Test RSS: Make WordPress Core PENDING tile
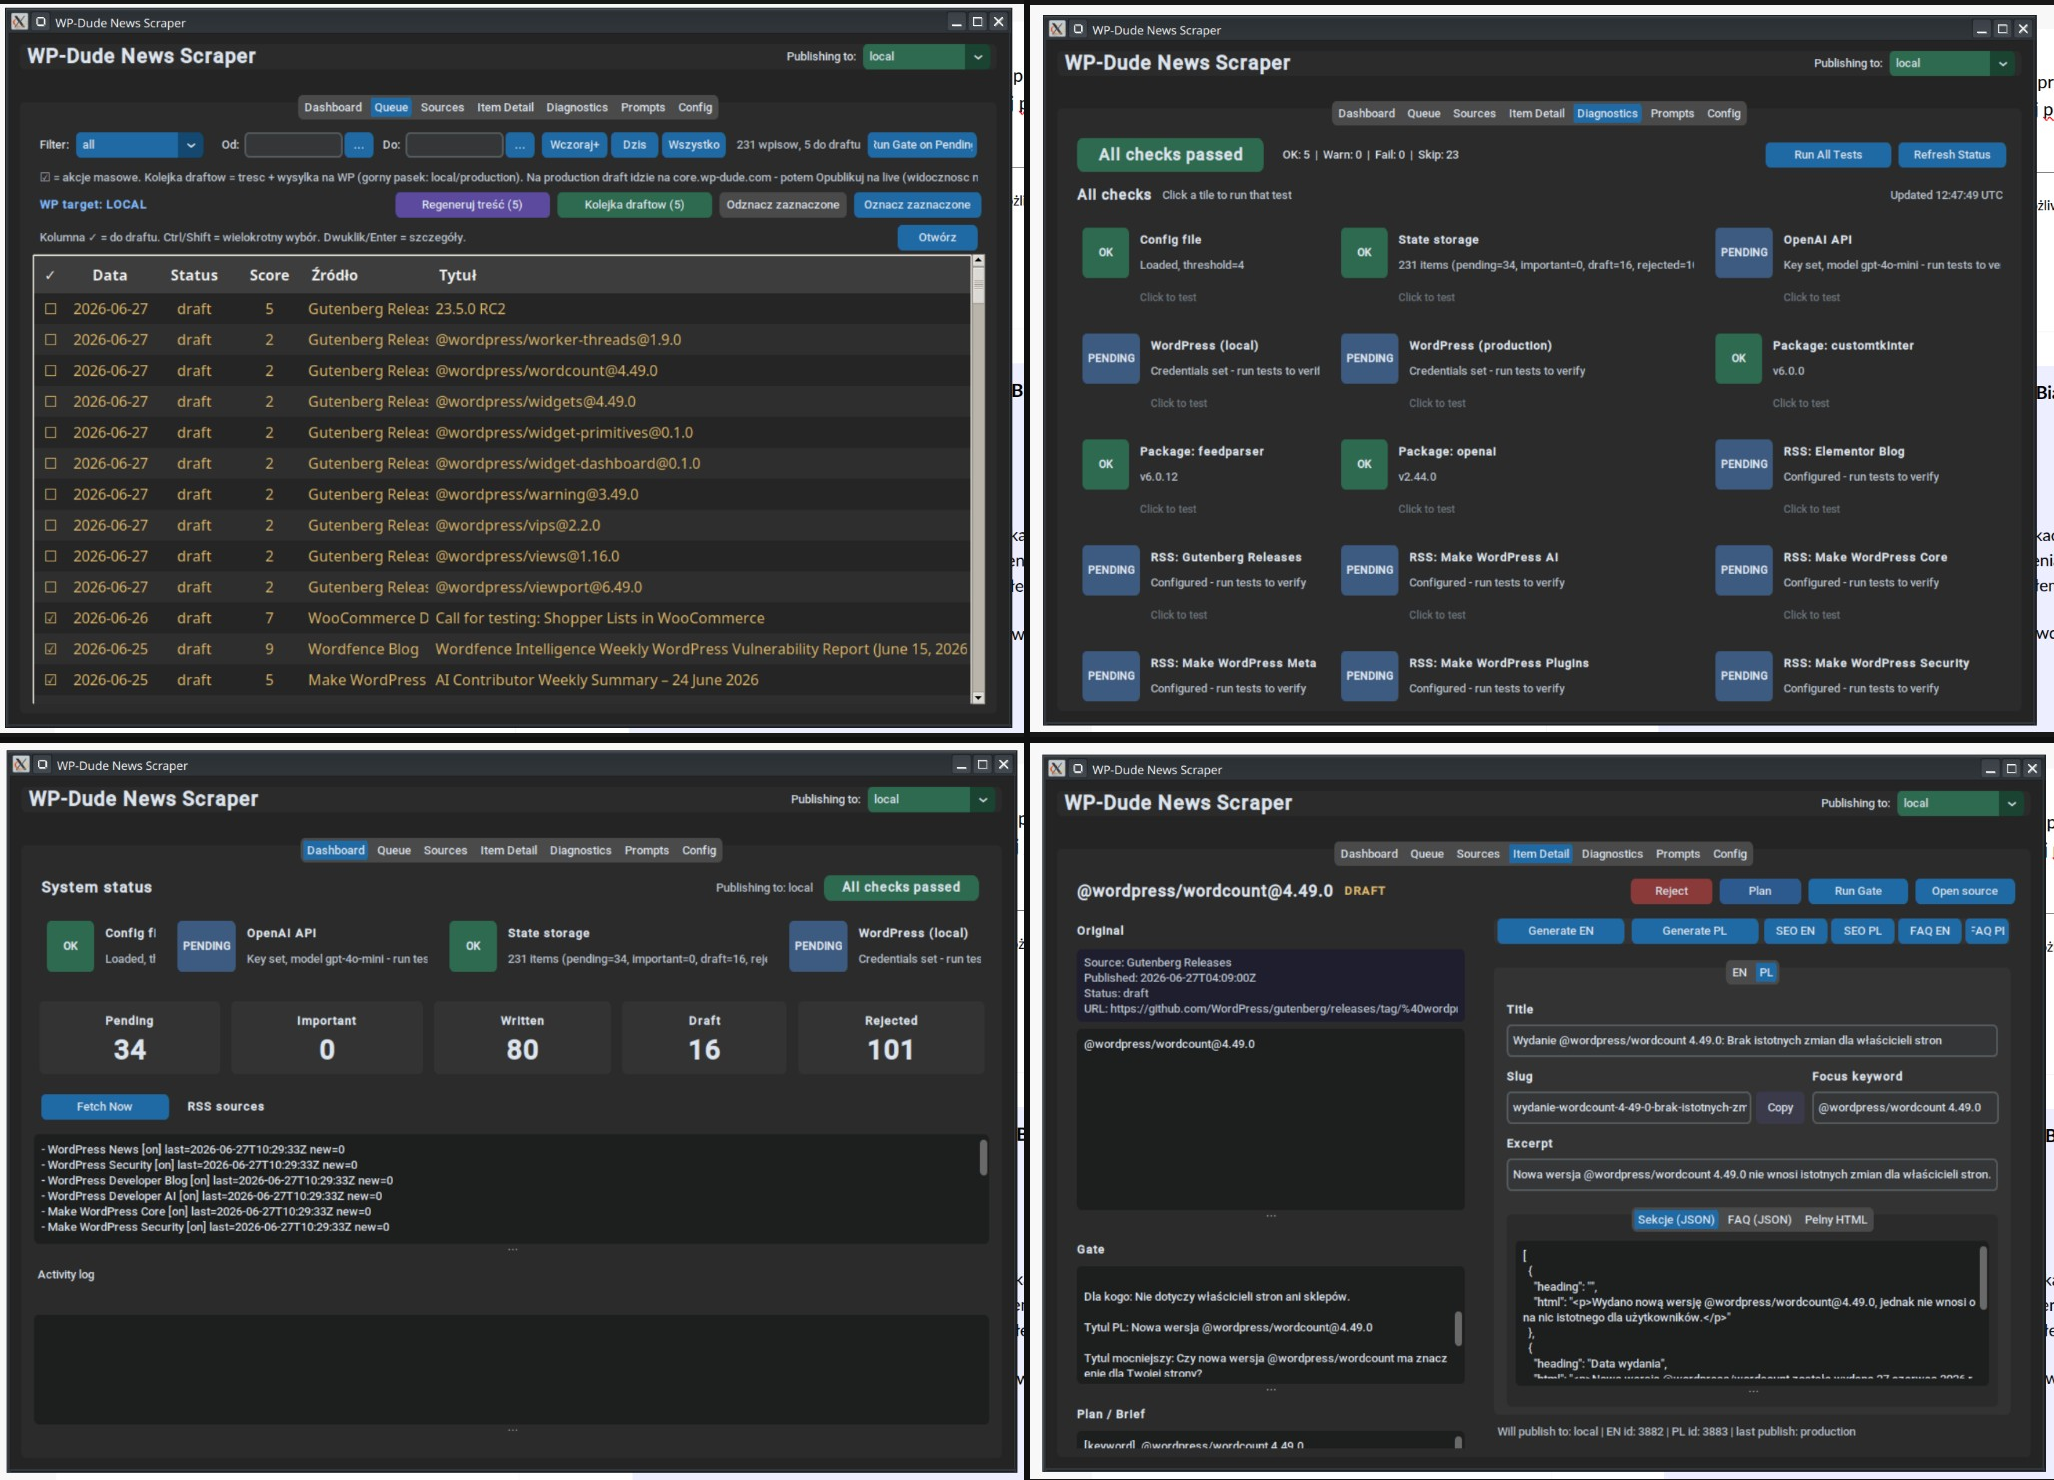This screenshot has height=1480, width=2054. point(1744,570)
